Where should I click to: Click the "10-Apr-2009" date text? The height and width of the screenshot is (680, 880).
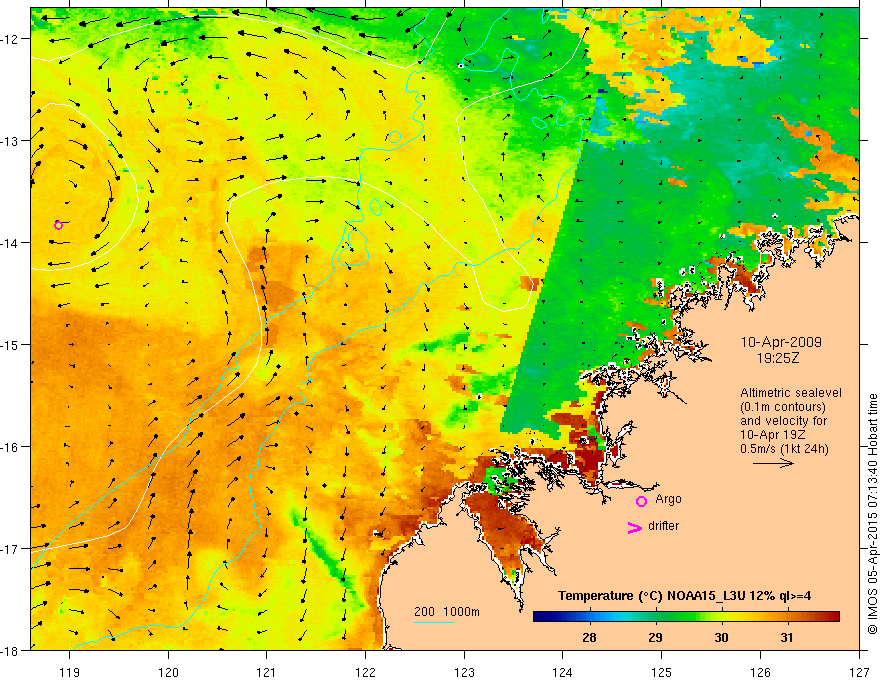[x=781, y=342]
